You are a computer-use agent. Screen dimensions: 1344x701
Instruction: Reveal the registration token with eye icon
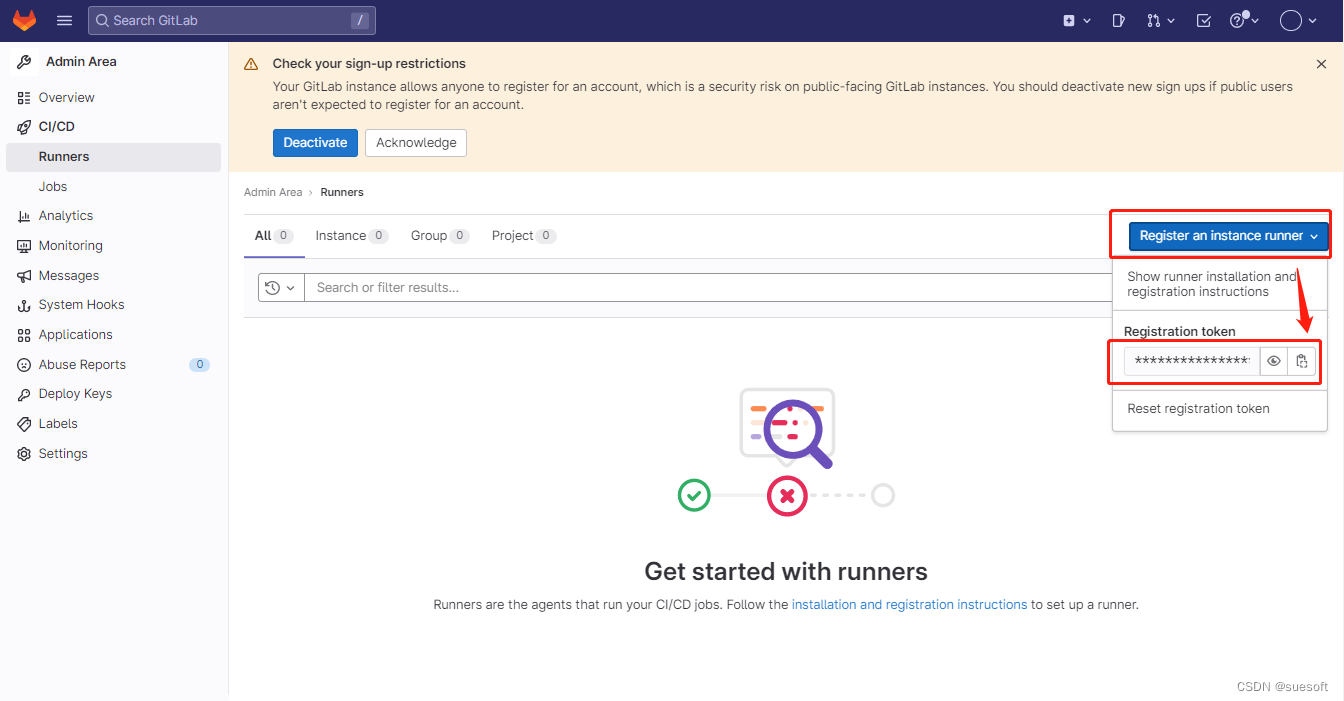1274,361
